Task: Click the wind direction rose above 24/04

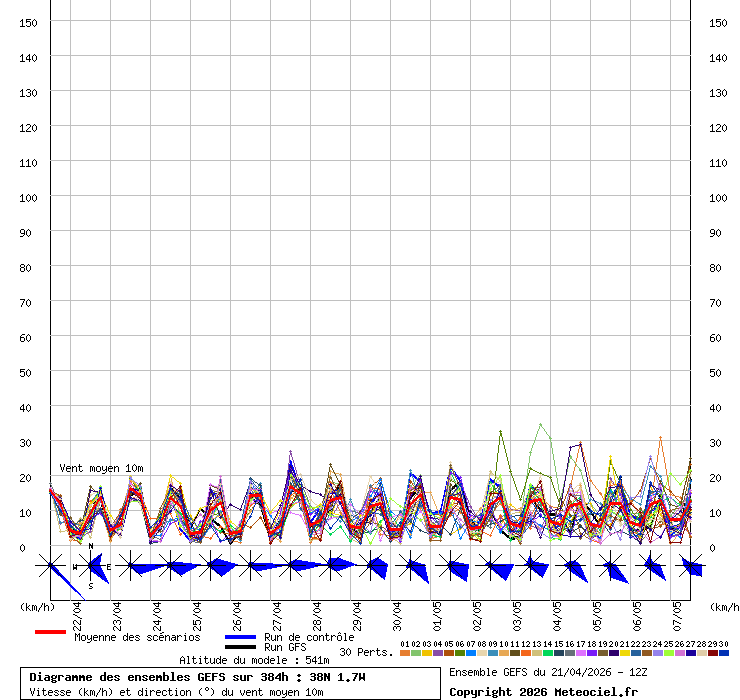Action: pyautogui.click(x=171, y=566)
